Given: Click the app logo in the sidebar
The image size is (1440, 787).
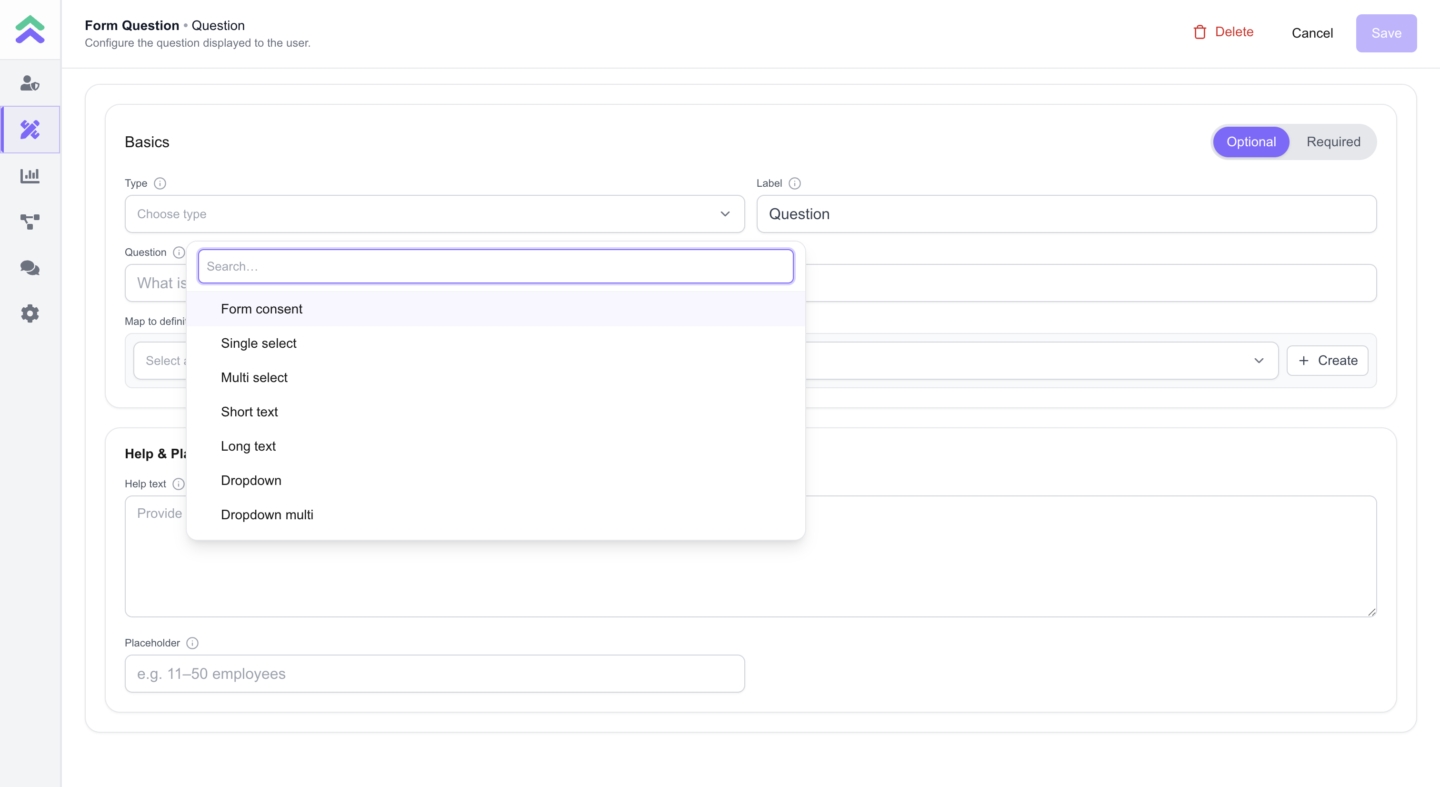Looking at the screenshot, I should (x=30, y=30).
